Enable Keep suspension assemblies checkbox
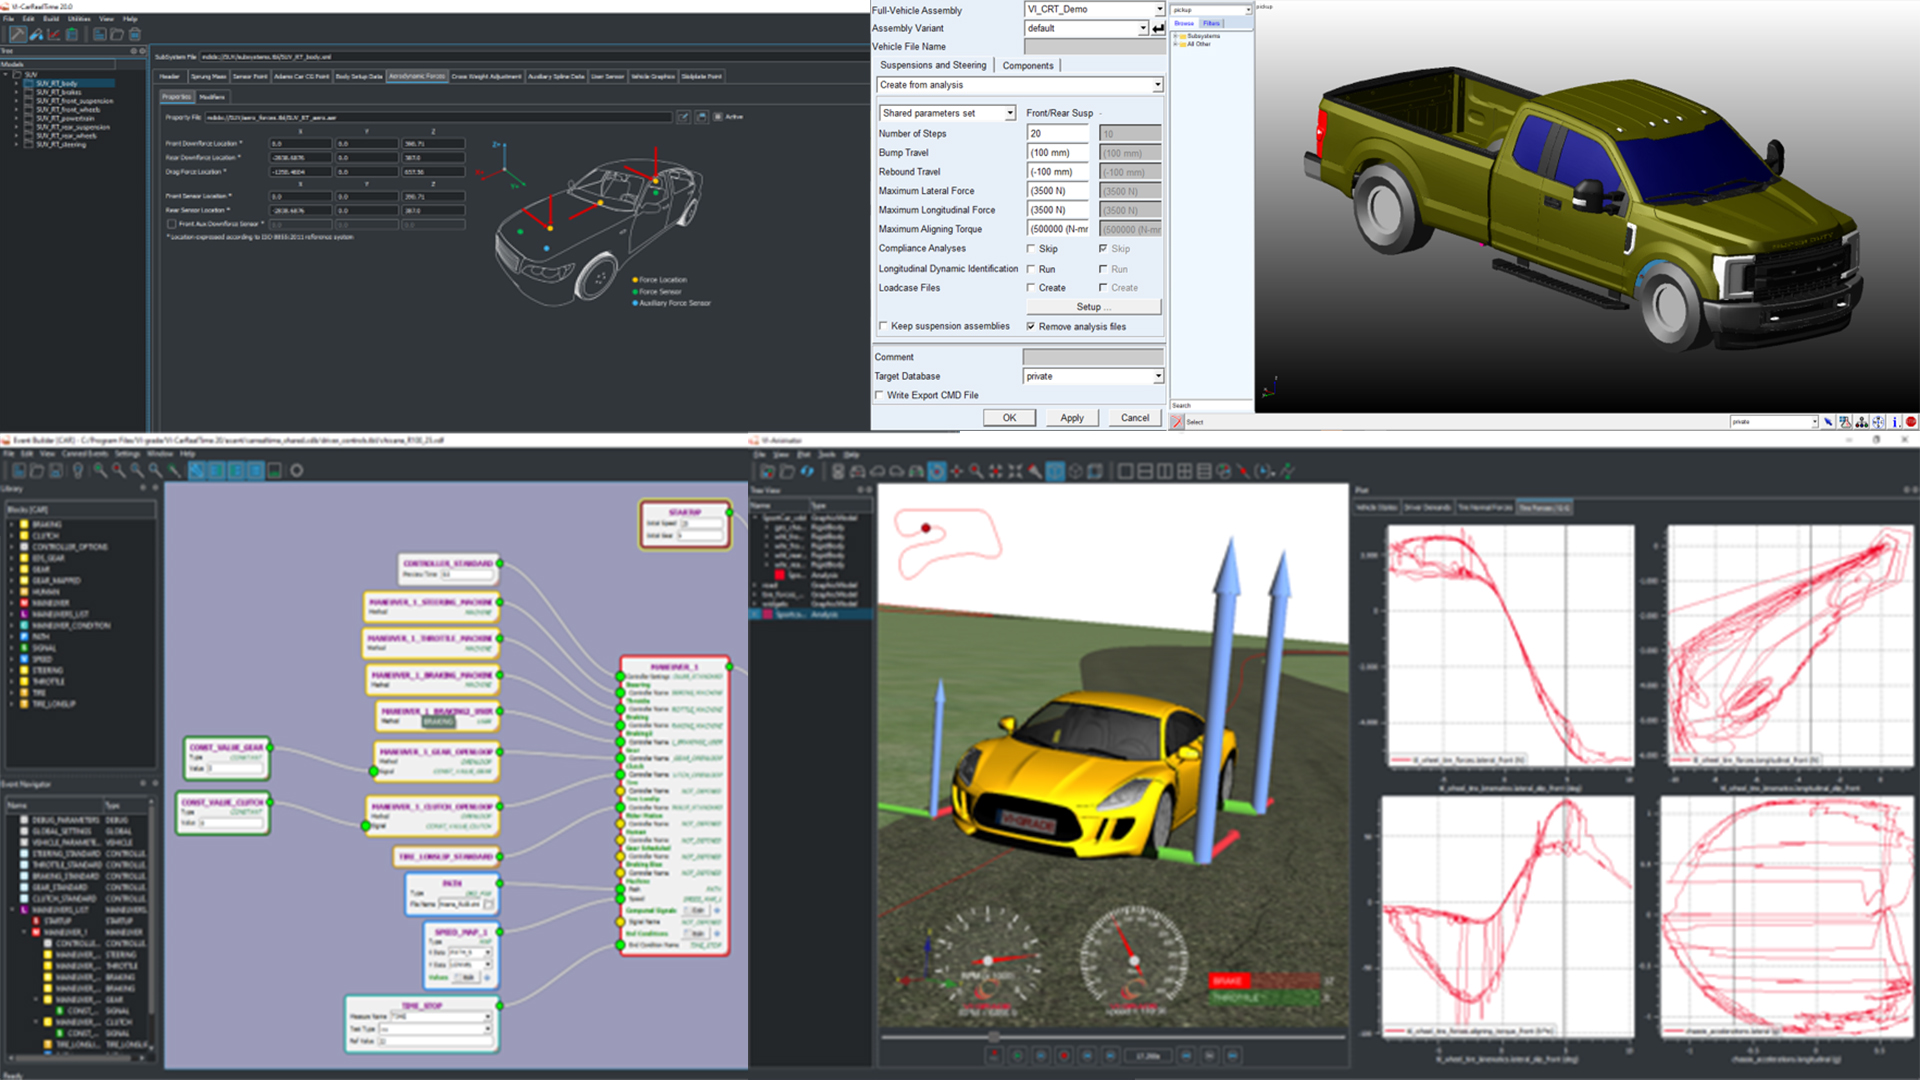Screen dimensions: 1920x1080 (883, 326)
